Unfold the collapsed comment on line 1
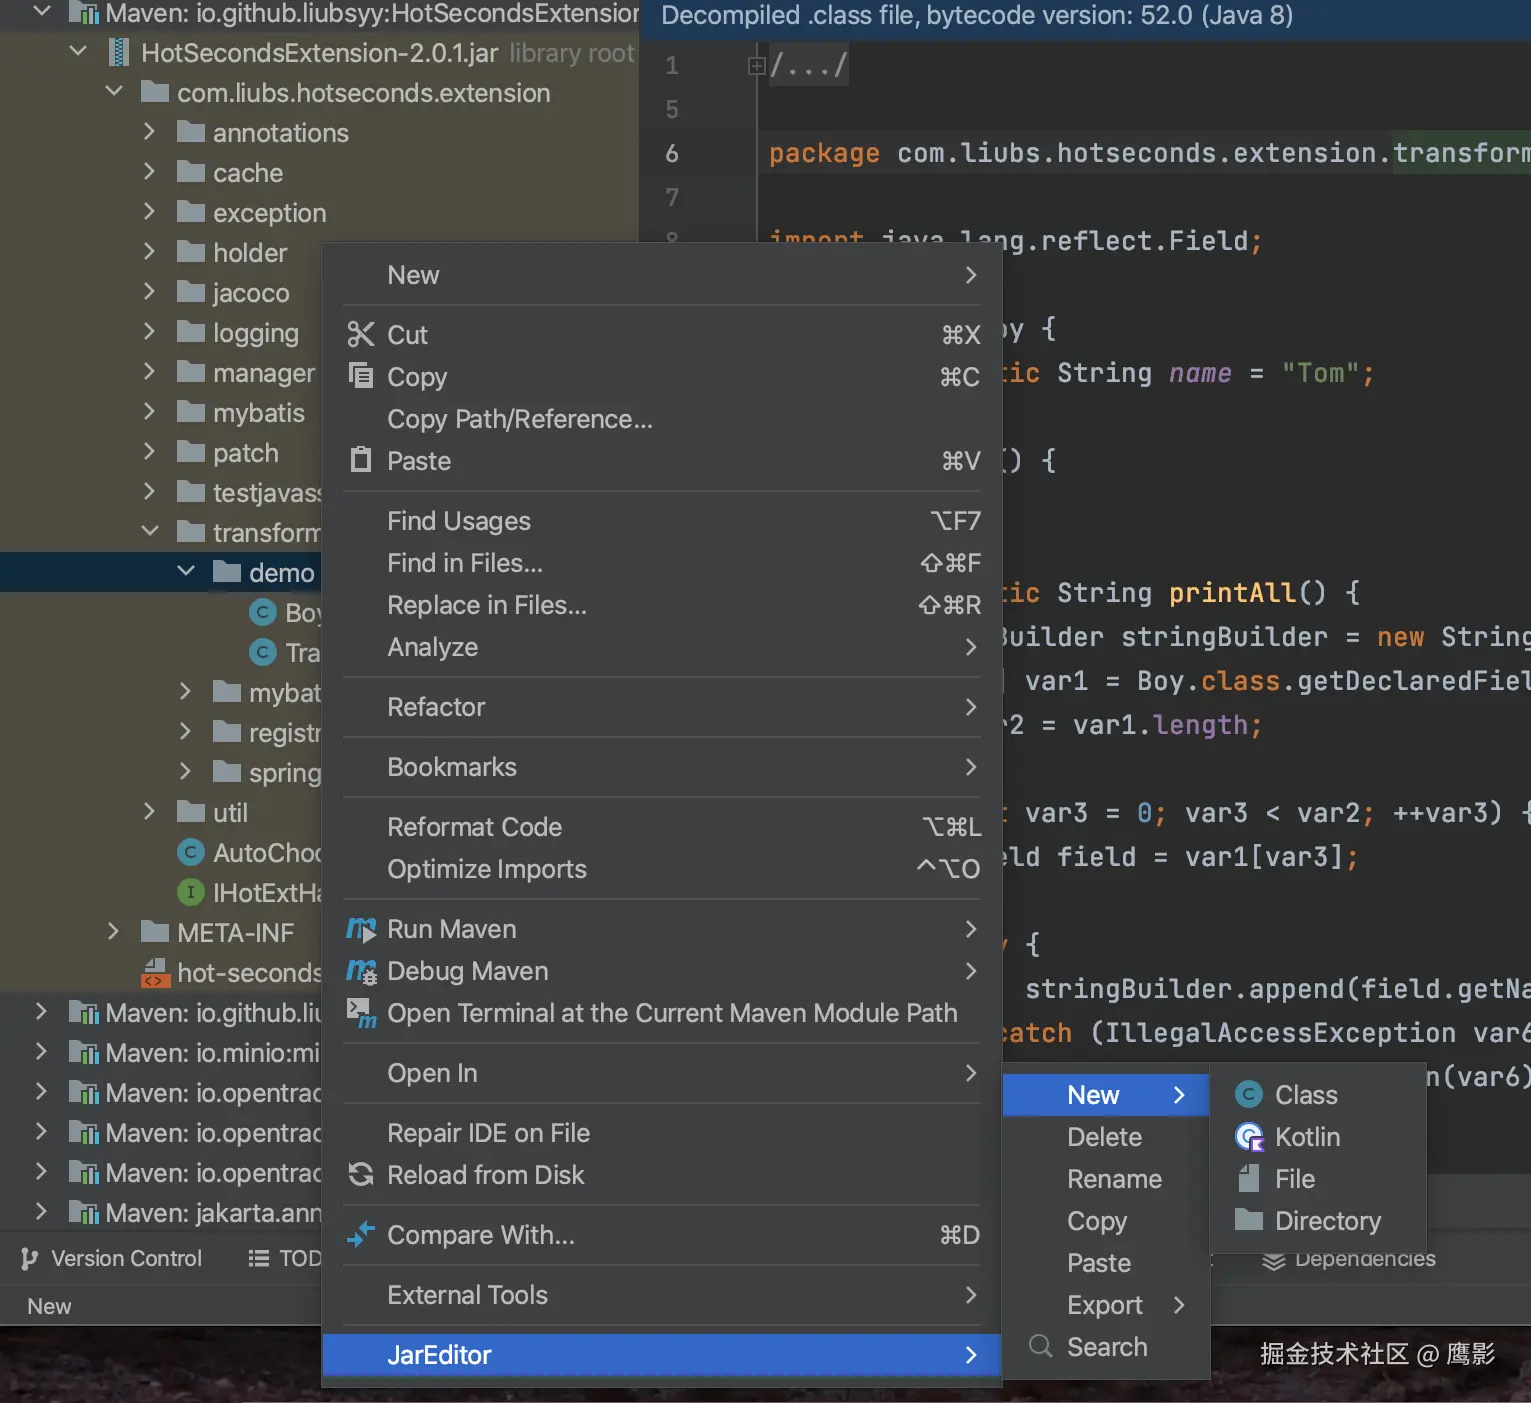Screen dimensions: 1531x1403 756,66
